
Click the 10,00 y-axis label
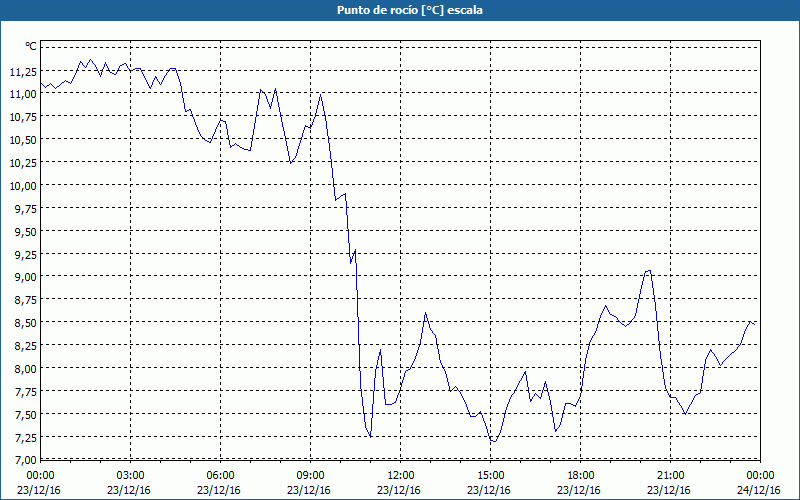click(23, 186)
